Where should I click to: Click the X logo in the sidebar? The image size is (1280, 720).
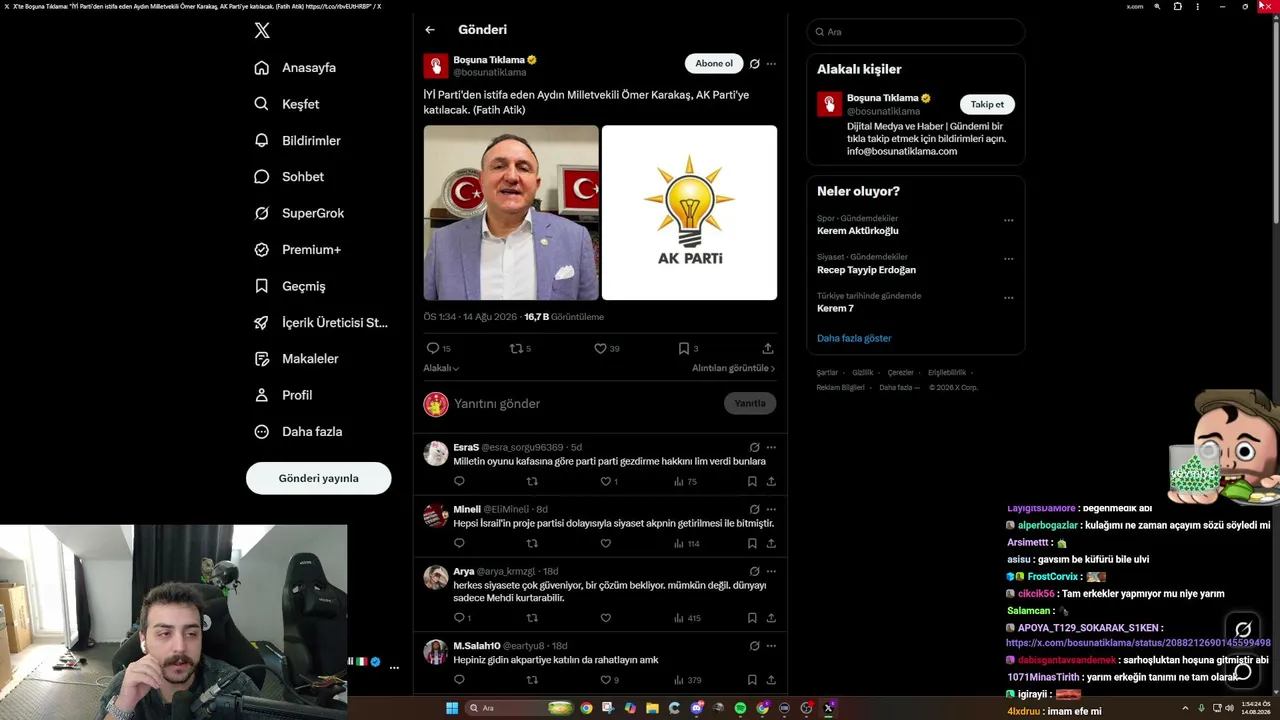coord(262,31)
